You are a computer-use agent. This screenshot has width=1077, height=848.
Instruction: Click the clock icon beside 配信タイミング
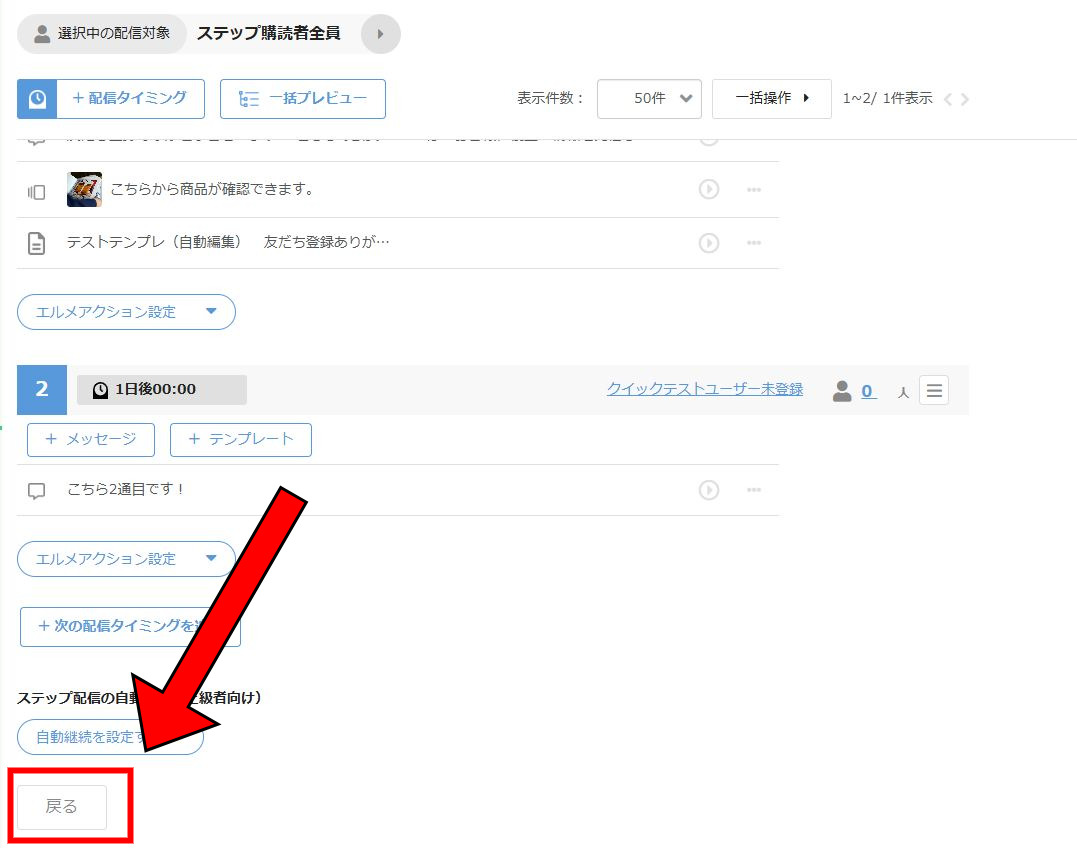[x=37, y=99]
